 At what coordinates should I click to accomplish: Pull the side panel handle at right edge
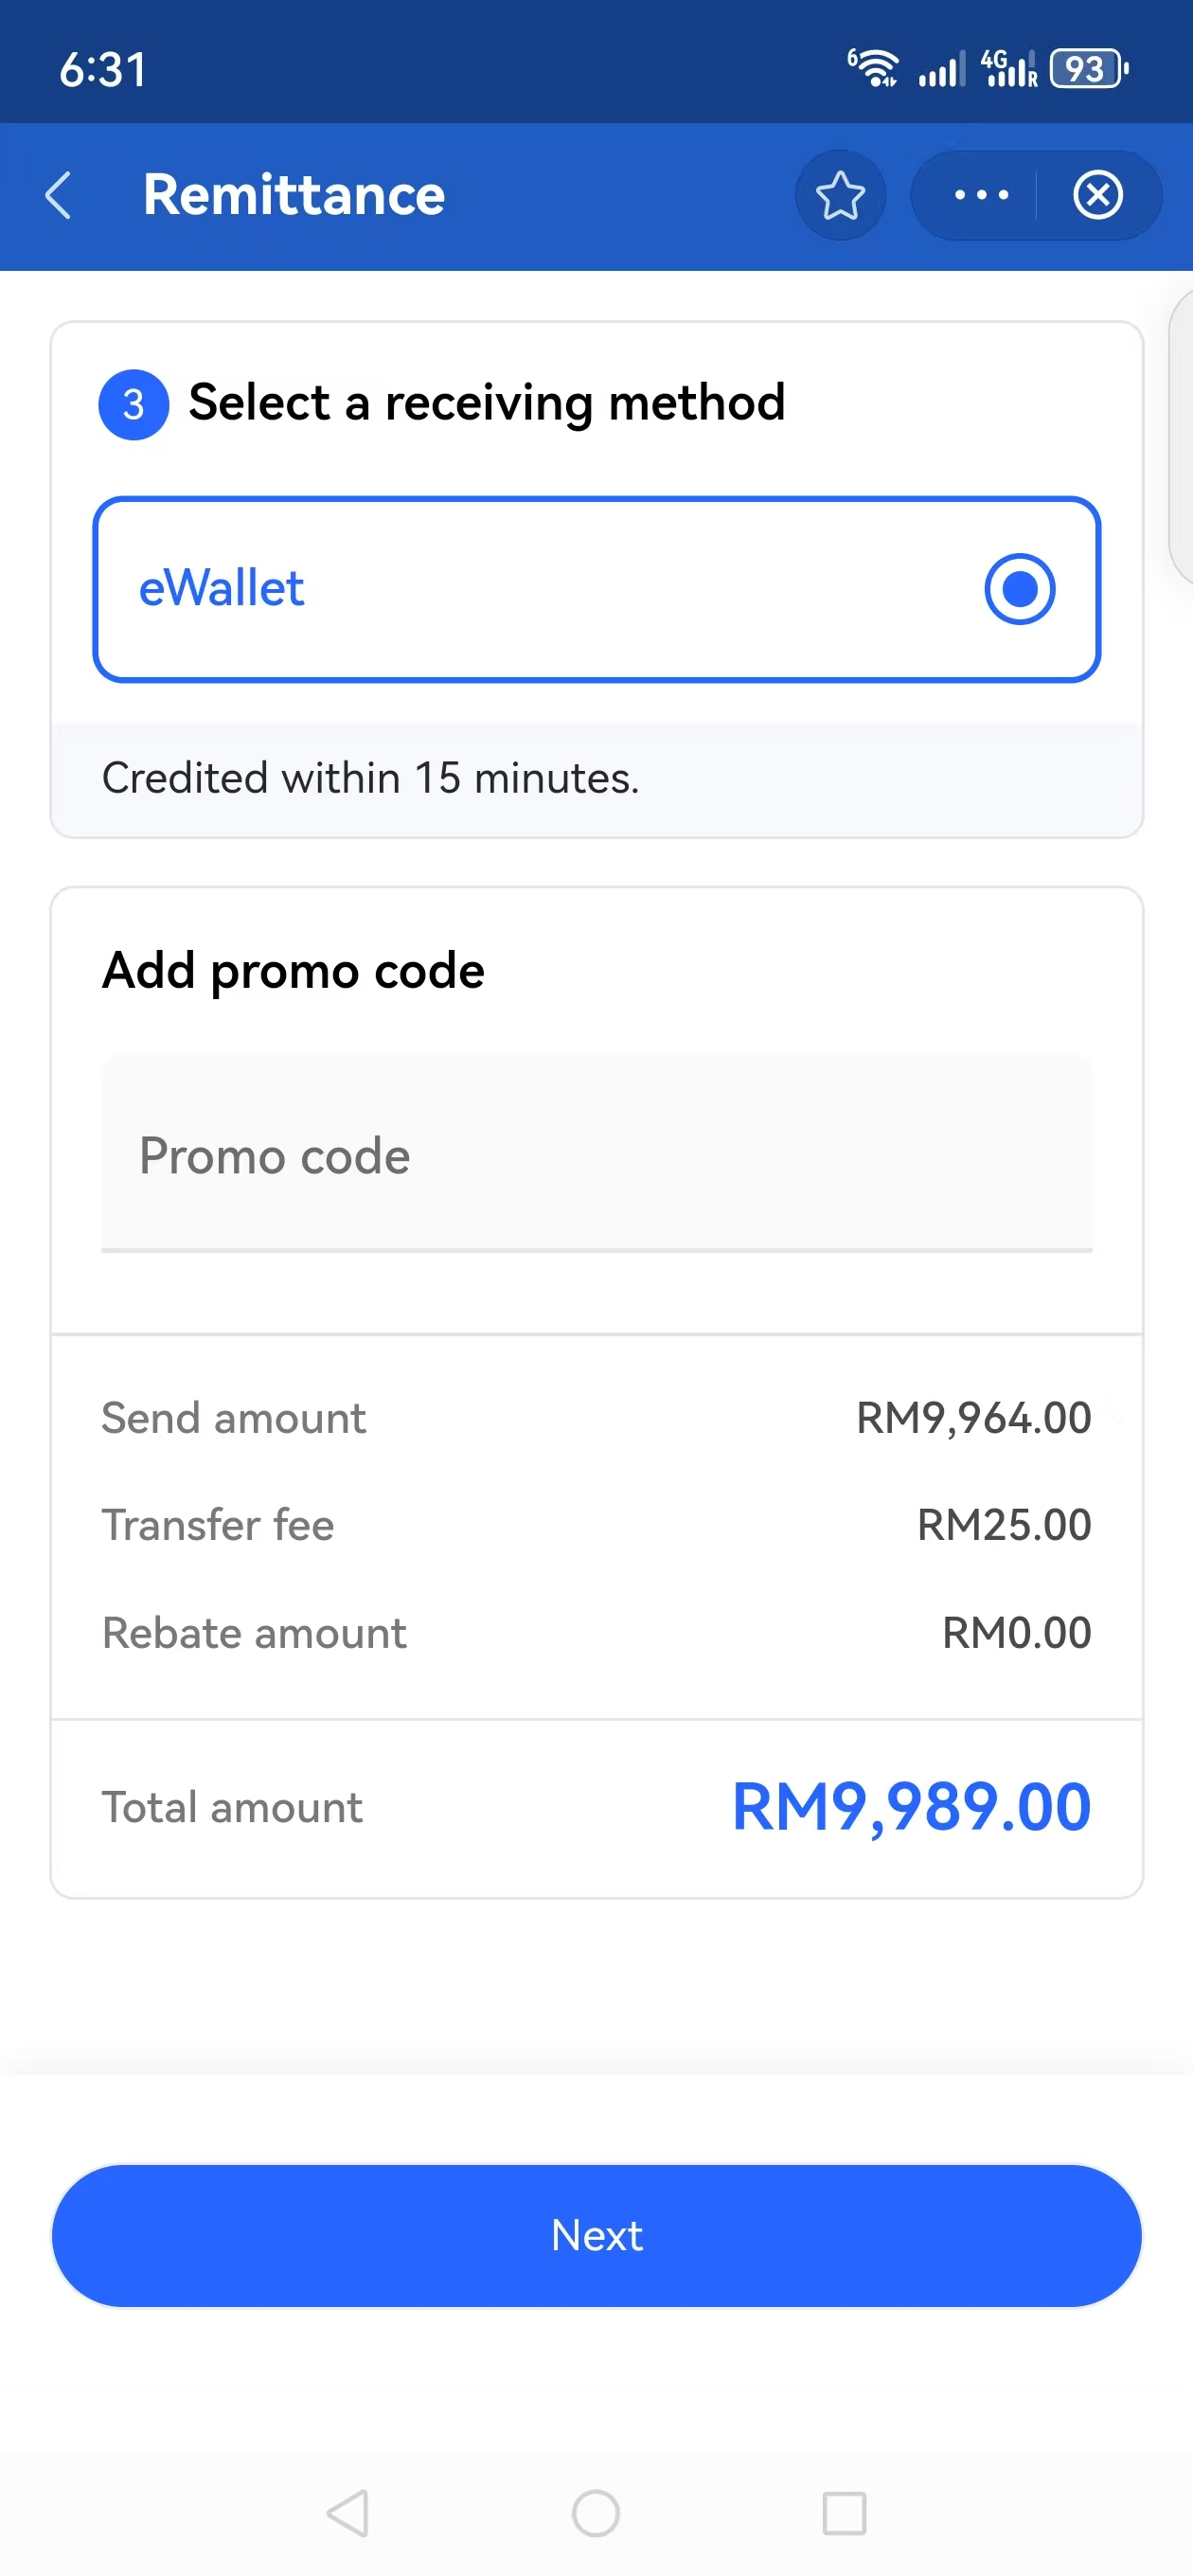pos(1182,436)
